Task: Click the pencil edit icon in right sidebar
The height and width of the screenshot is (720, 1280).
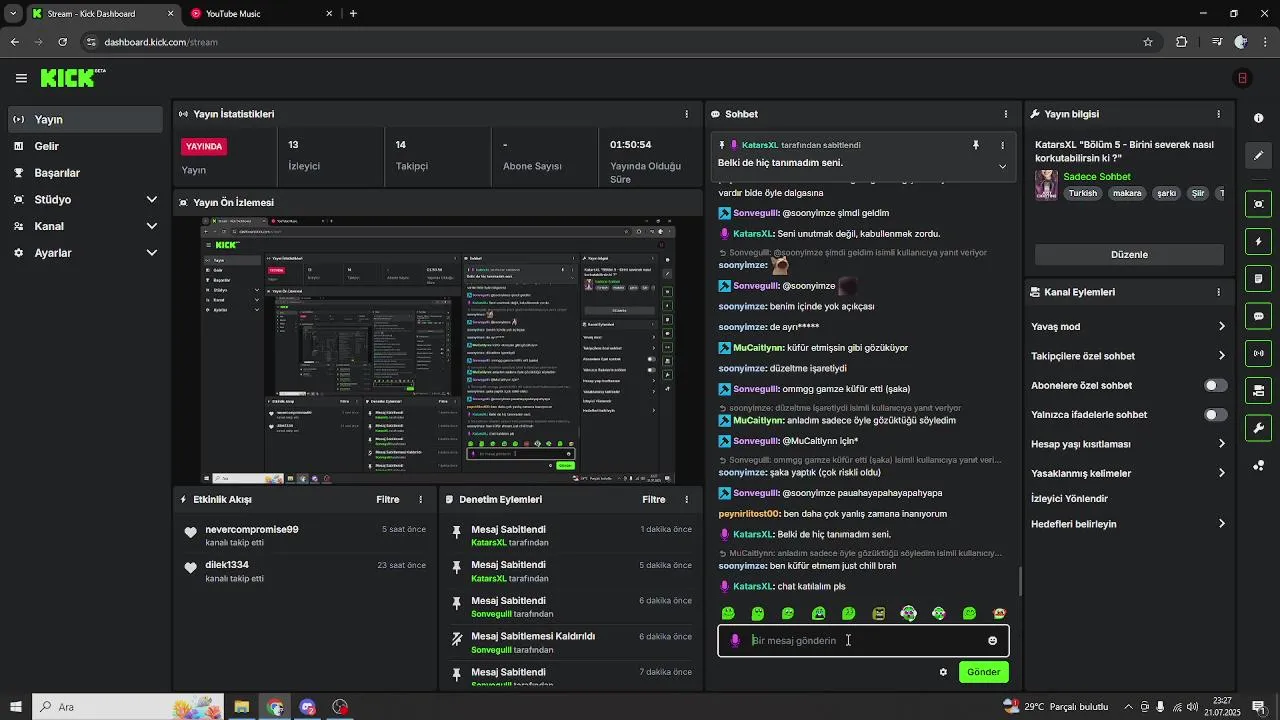Action: coord(1258,156)
